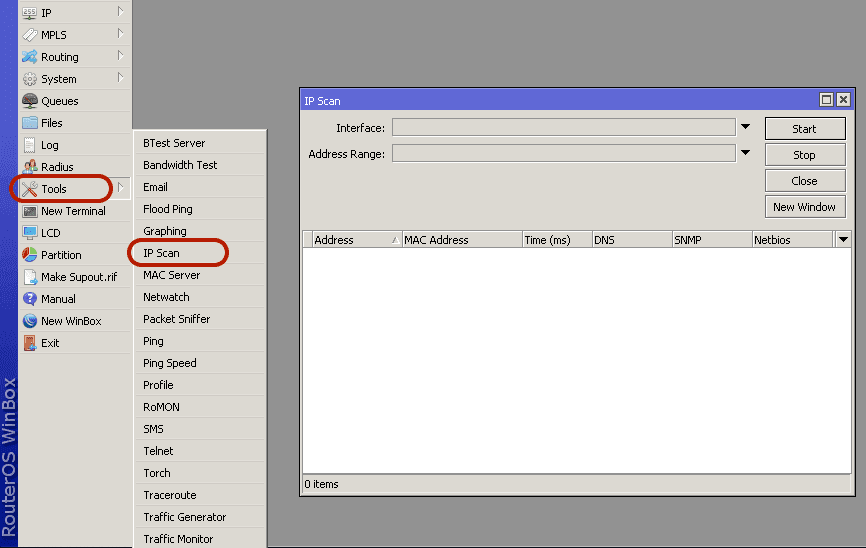Sort by MAC Address column header
Image resolution: width=866 pixels, height=548 pixels.
pos(462,240)
